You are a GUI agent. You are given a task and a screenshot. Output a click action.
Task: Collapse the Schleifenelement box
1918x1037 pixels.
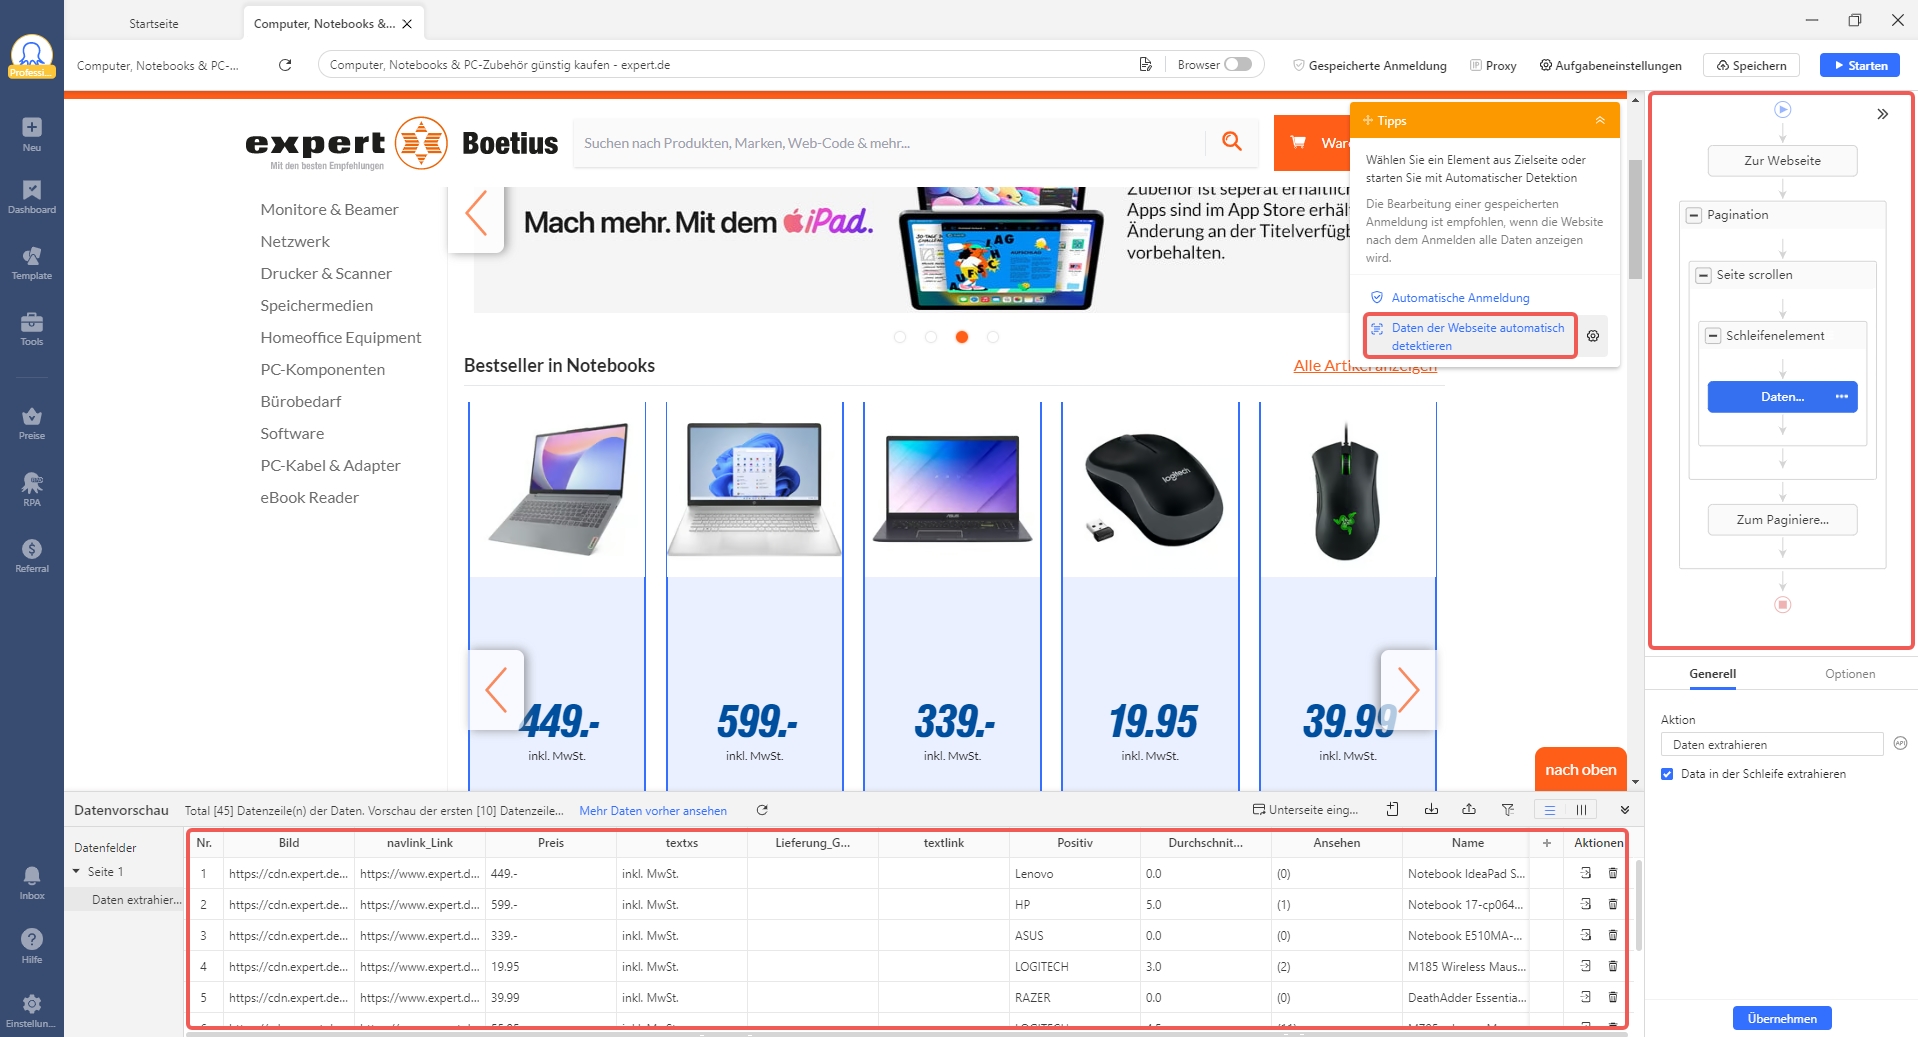point(1713,336)
